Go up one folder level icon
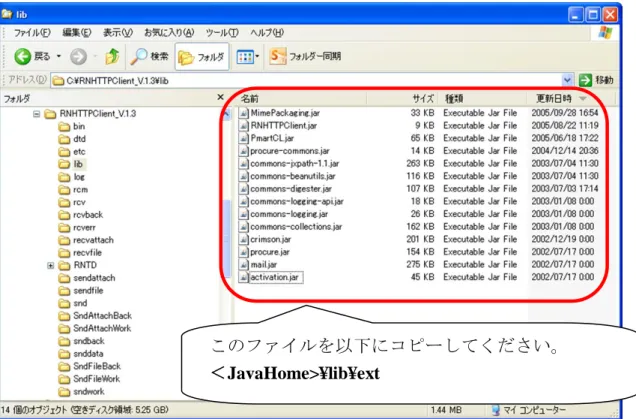The image size is (636, 419). pyautogui.click(x=112, y=56)
